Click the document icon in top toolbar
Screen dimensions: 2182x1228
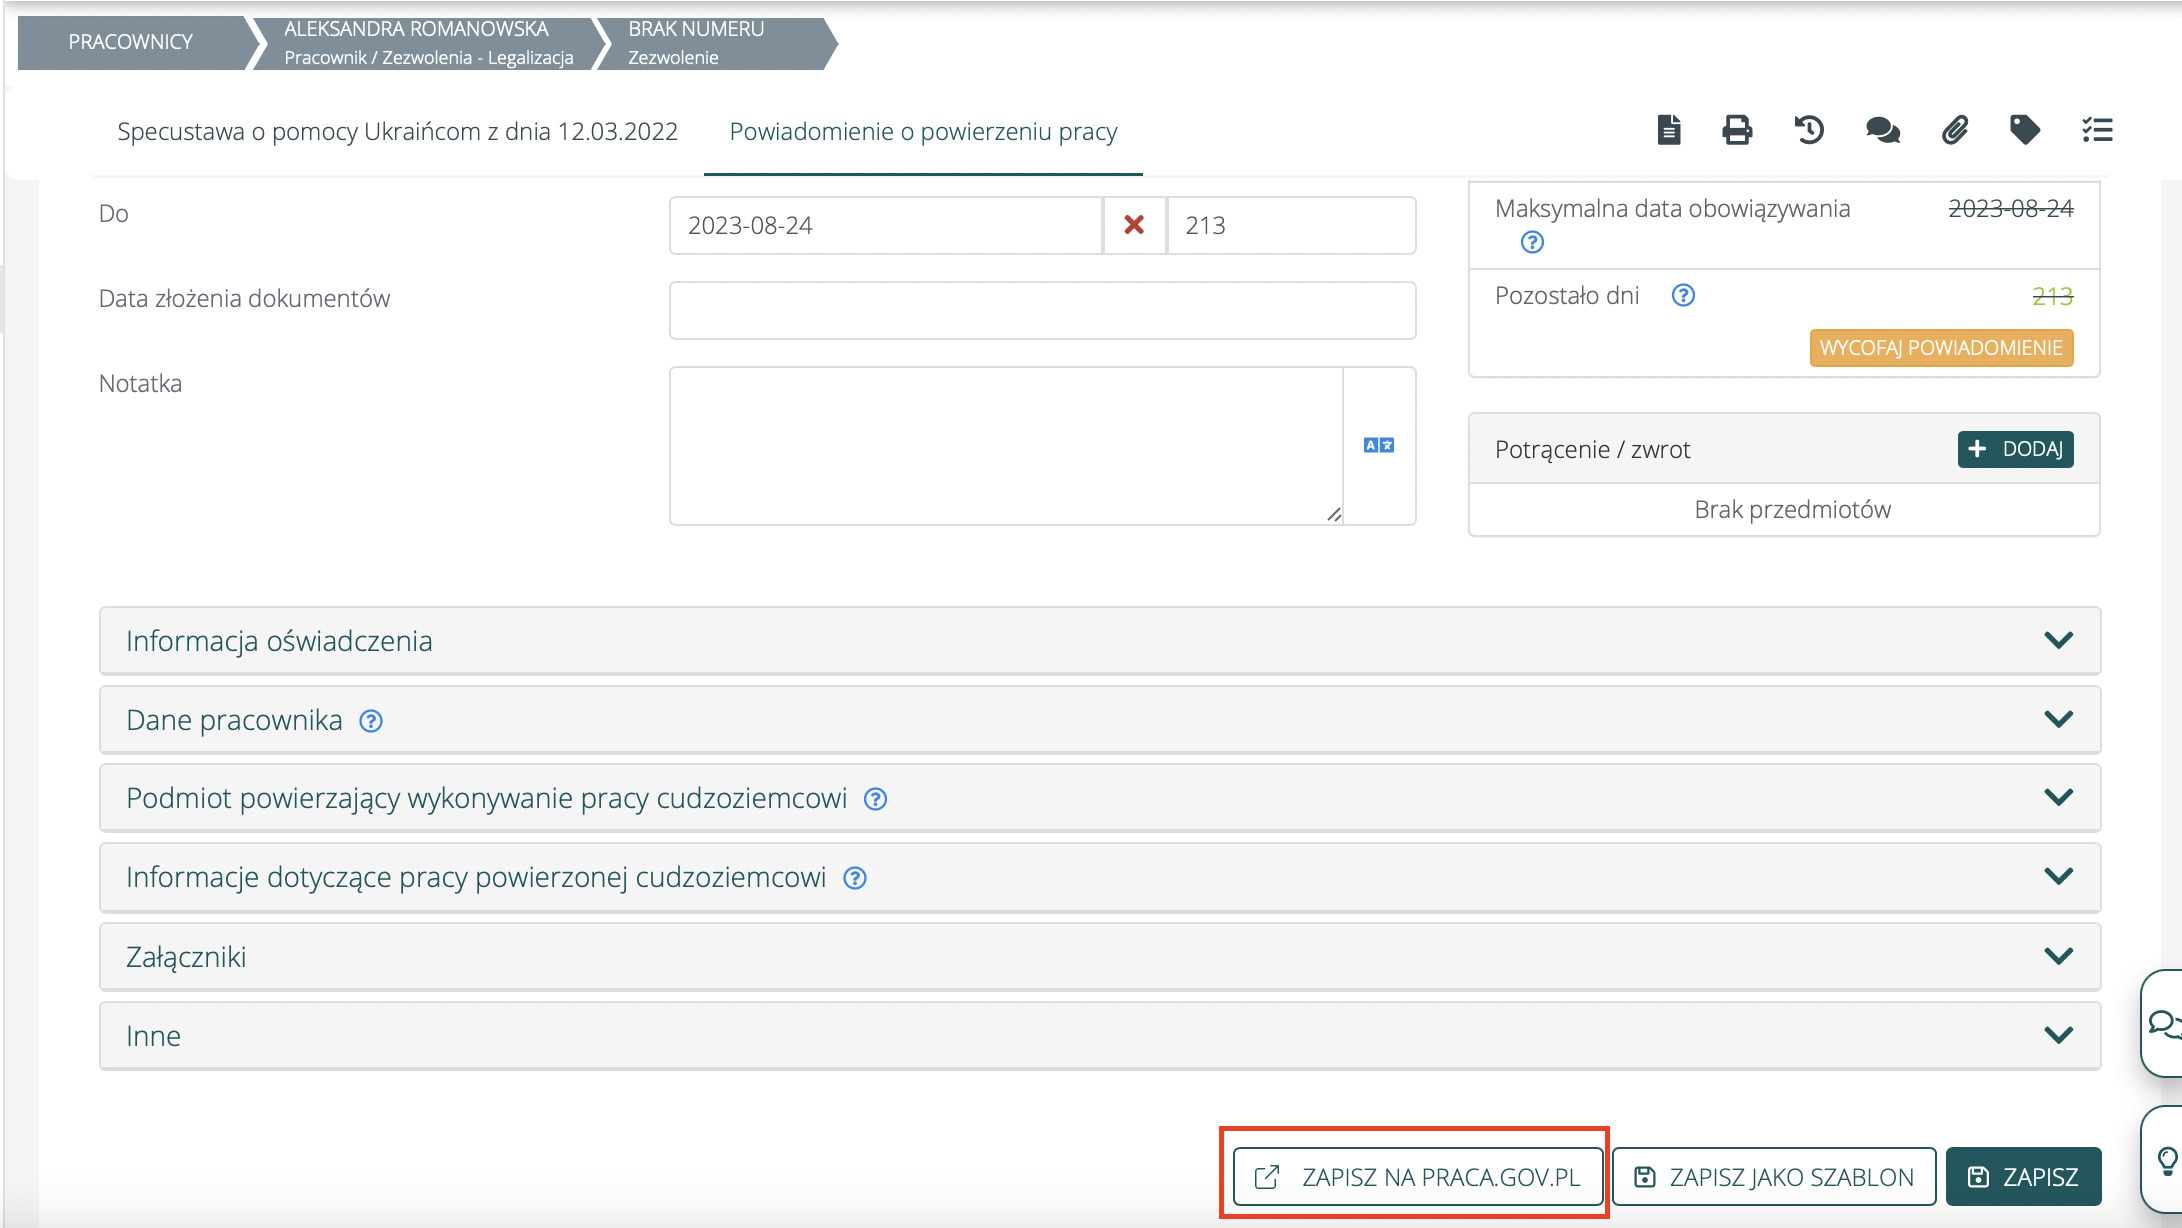(1668, 130)
